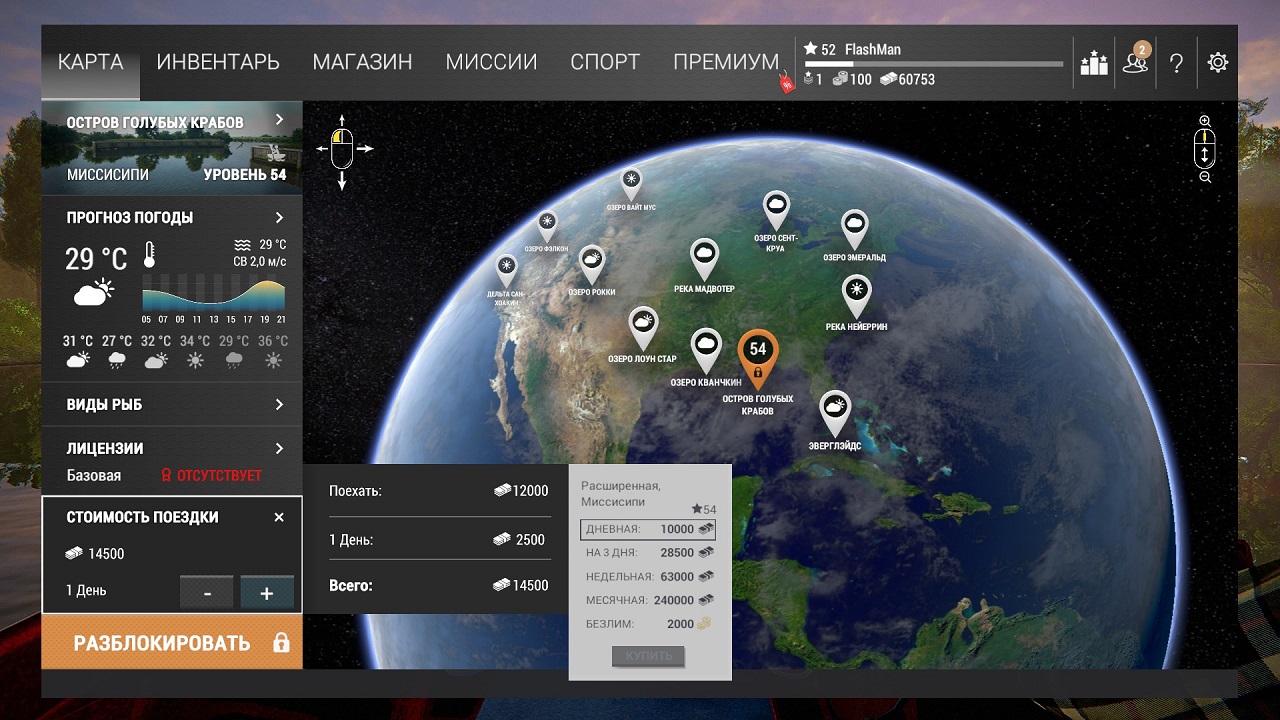Zoom out with the magnifier minus icon
1280x720 pixels.
(x=1205, y=177)
